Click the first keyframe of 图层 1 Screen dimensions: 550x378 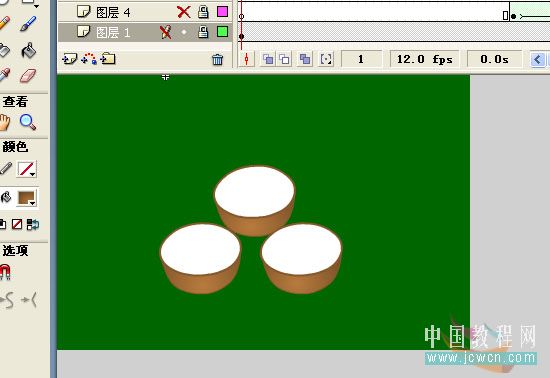pyautogui.click(x=241, y=36)
